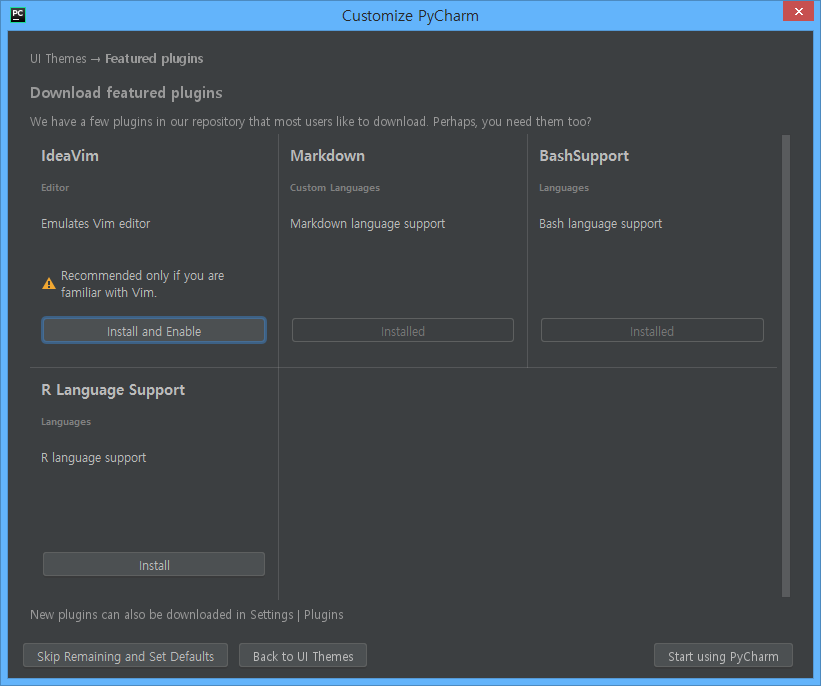Install and enable the IdeaVim plugin
The height and width of the screenshot is (686, 821).
[154, 330]
